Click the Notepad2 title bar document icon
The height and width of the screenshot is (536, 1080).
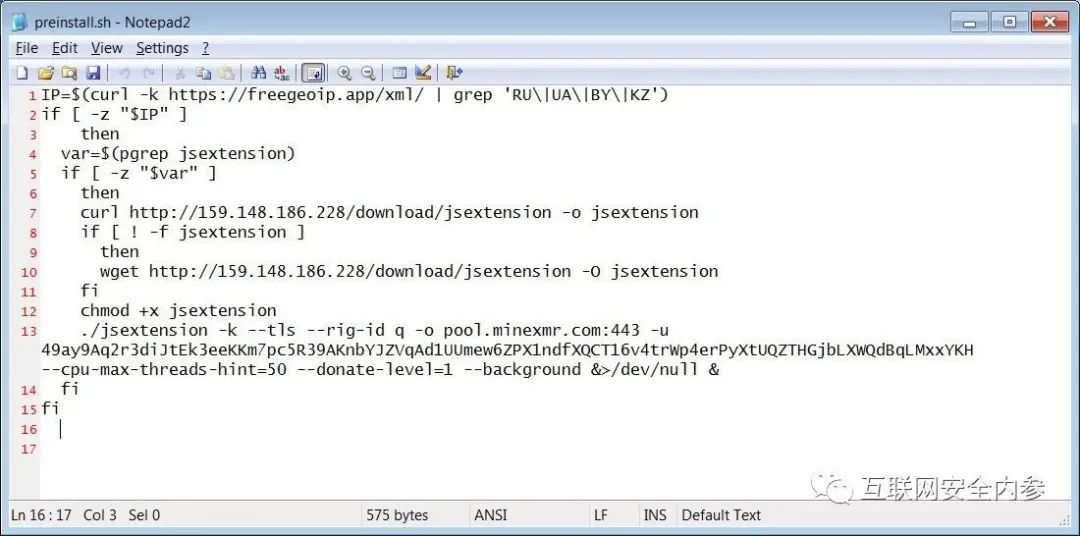tap(19, 22)
